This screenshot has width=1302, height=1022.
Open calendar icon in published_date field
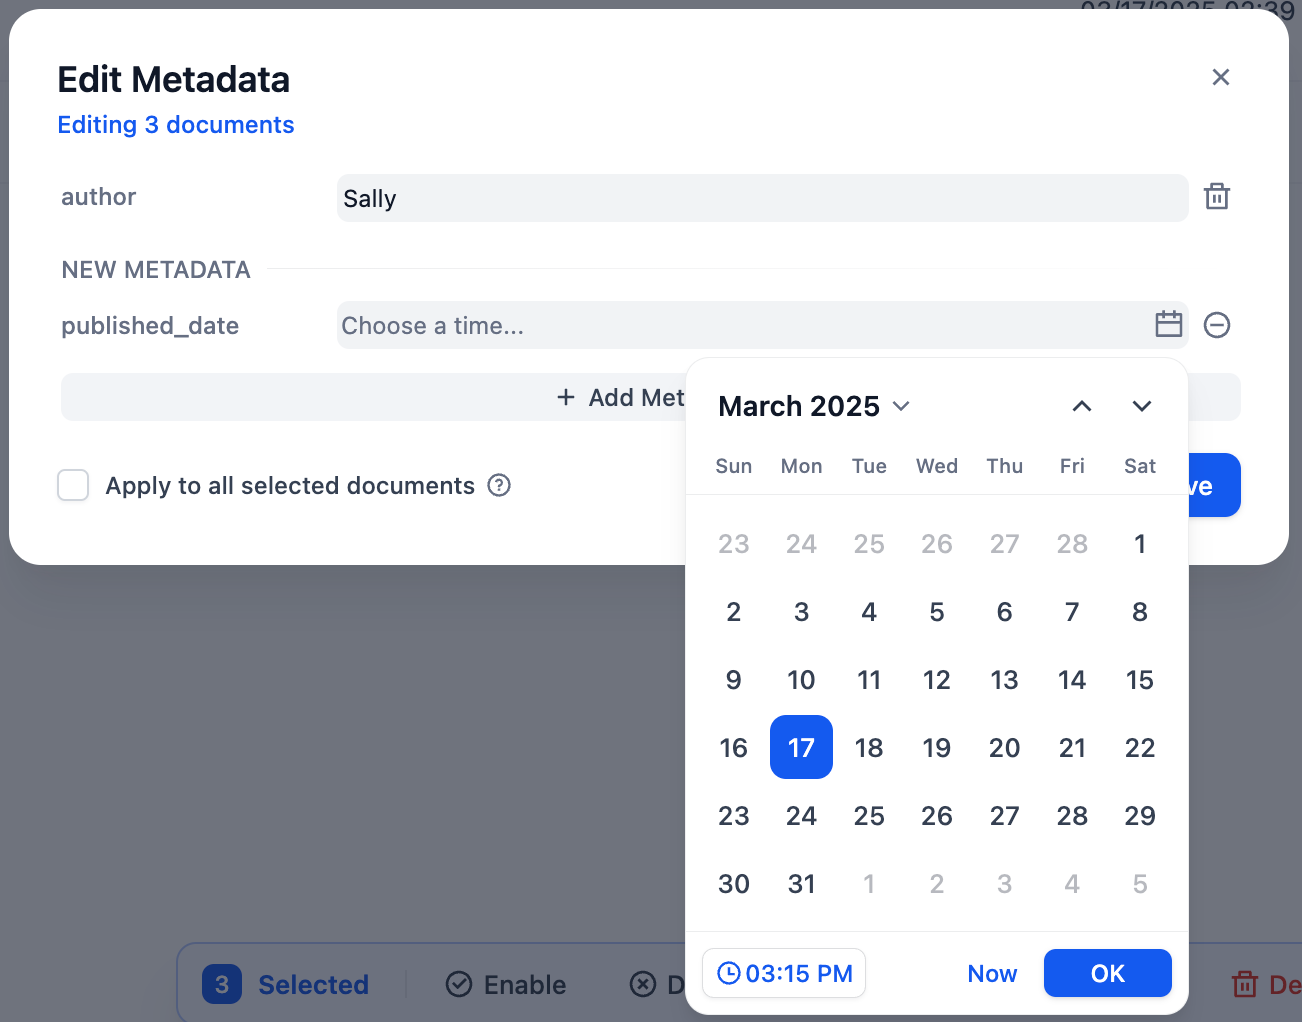1168,325
